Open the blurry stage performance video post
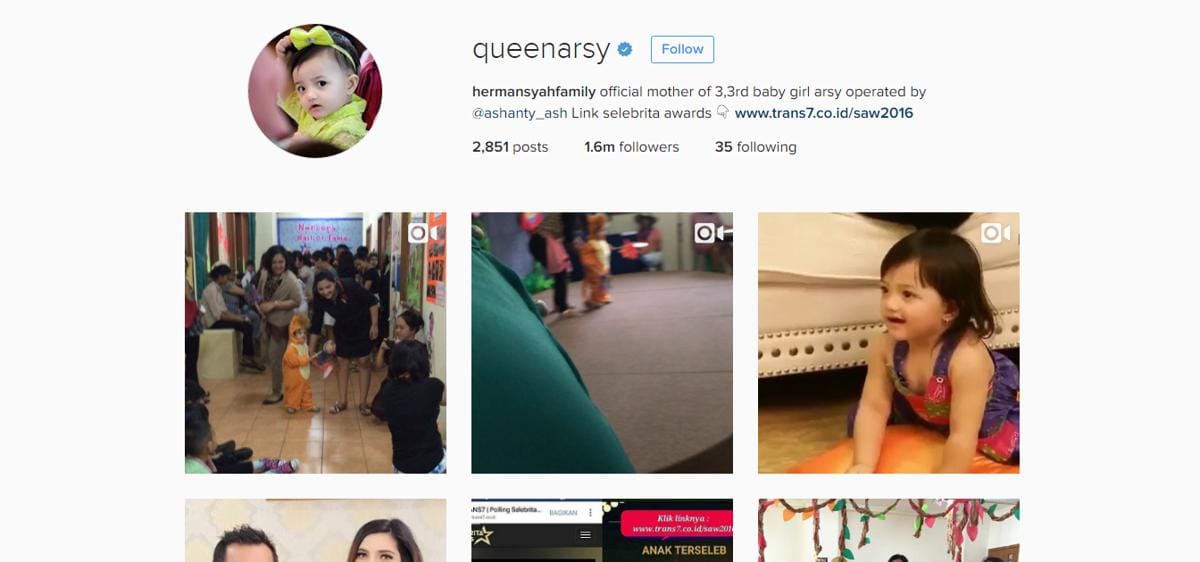The height and width of the screenshot is (562, 1200). 602,342
